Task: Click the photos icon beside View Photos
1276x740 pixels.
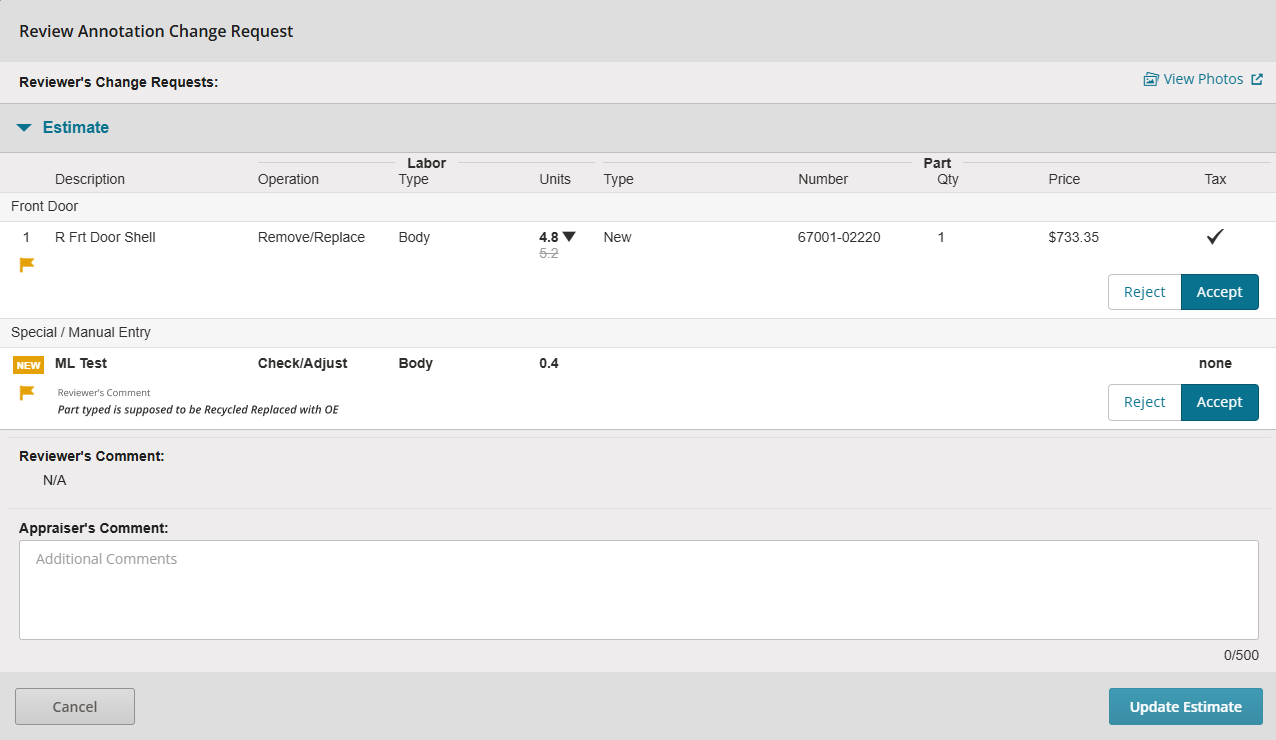Action: coord(1151,79)
